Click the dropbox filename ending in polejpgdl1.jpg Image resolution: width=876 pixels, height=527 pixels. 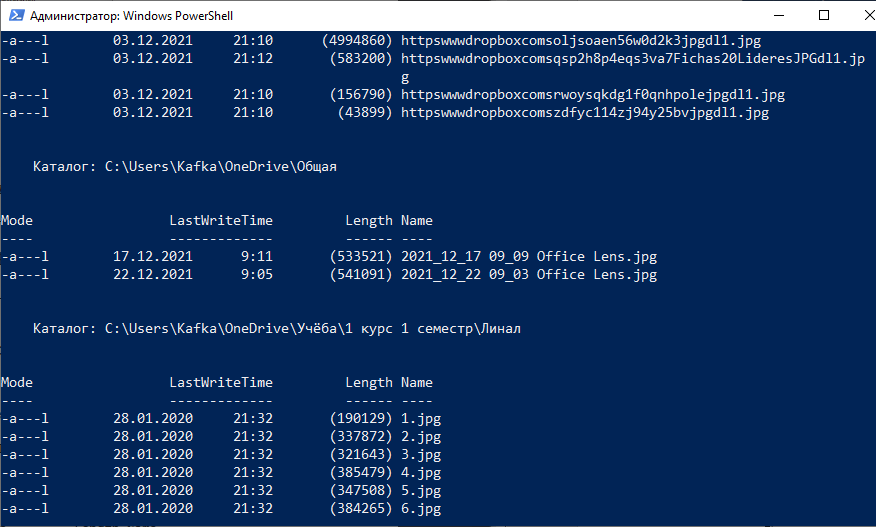[593, 94]
